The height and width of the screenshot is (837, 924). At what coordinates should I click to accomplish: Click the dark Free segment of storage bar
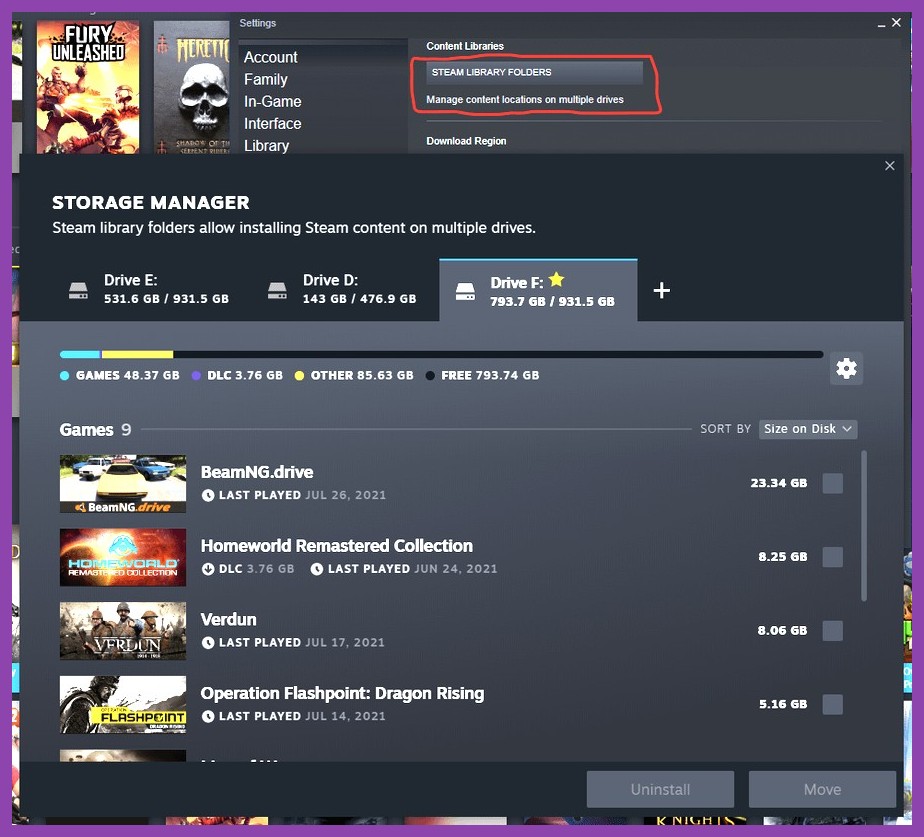point(498,354)
